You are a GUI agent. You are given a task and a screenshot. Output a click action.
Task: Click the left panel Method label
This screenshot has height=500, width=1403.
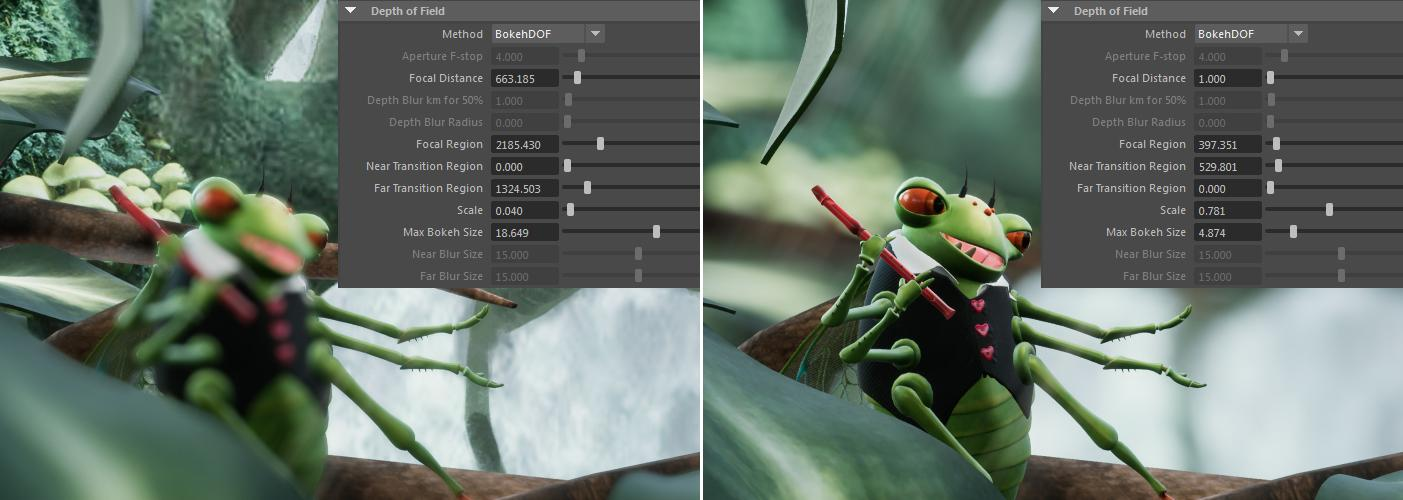463,34
